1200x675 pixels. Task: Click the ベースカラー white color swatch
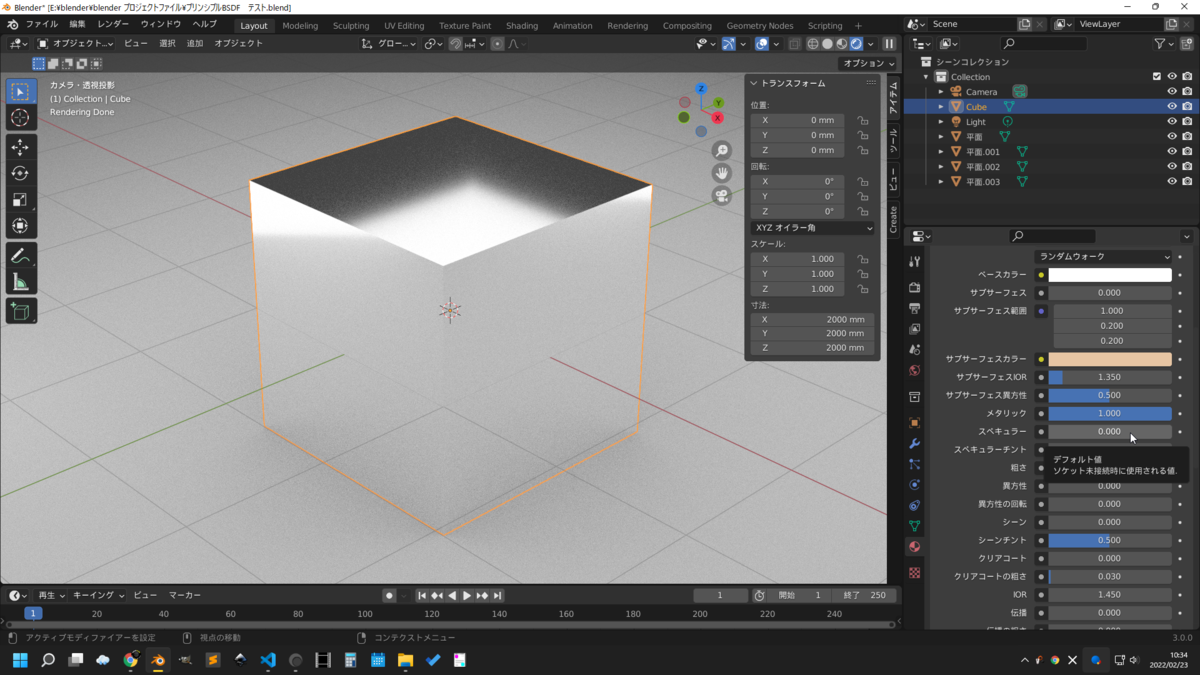pos(1110,274)
